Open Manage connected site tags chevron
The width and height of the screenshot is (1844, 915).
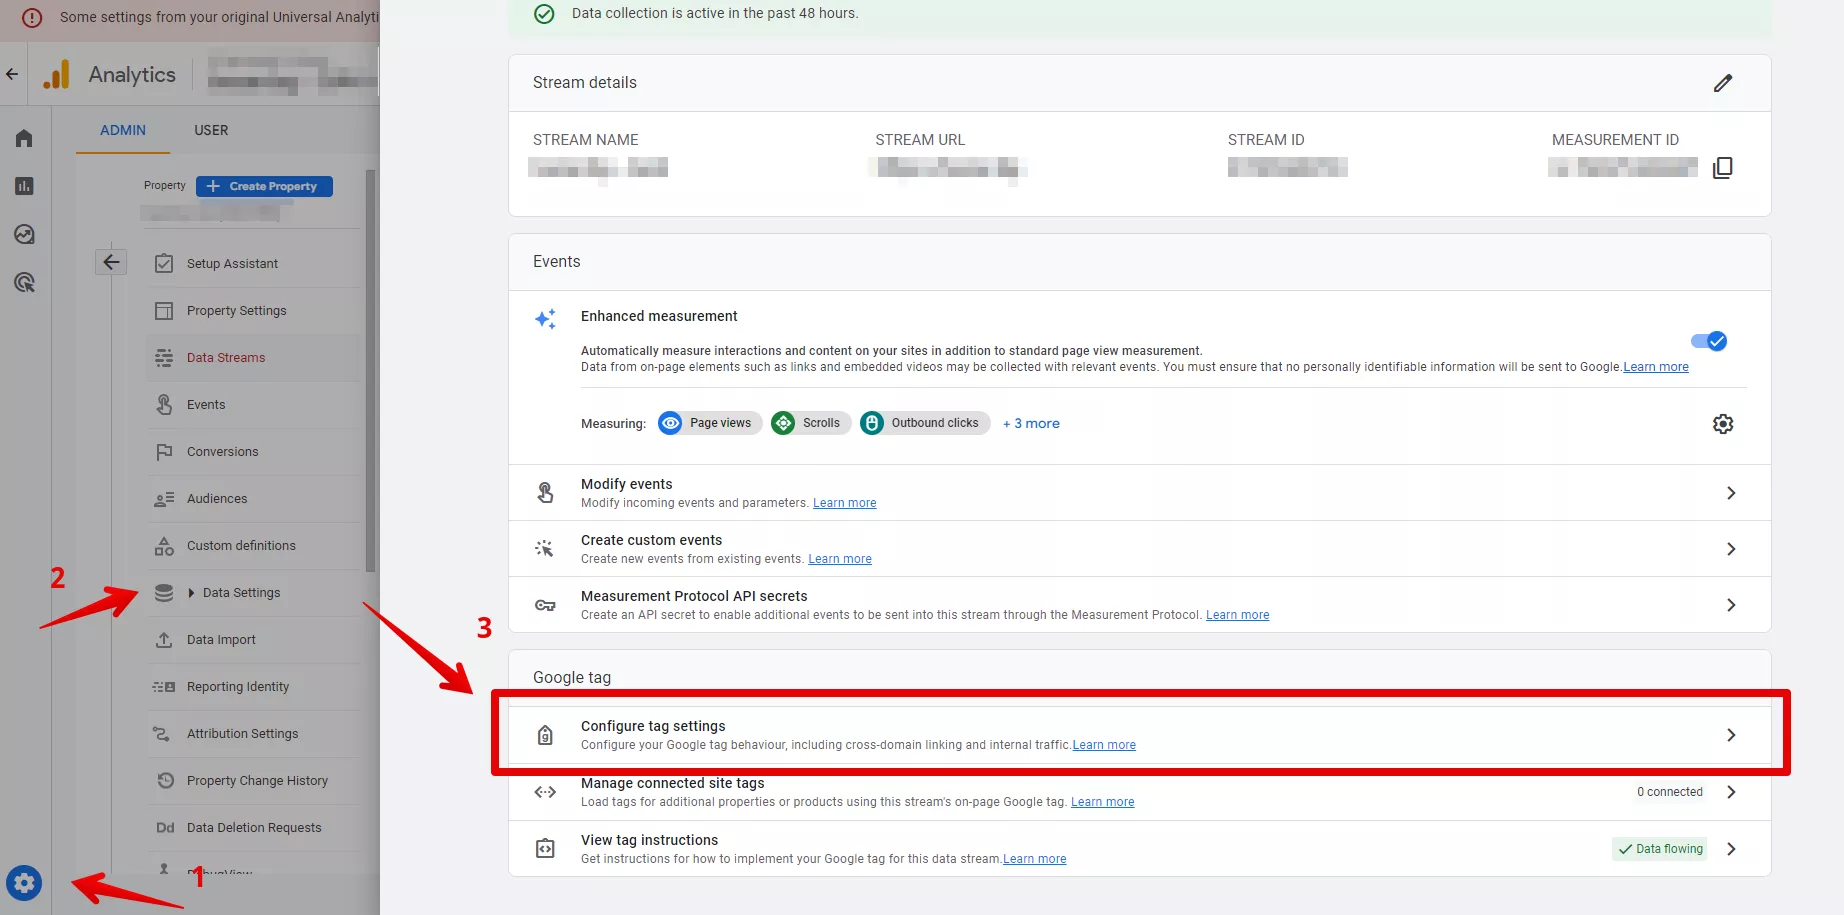click(x=1731, y=792)
